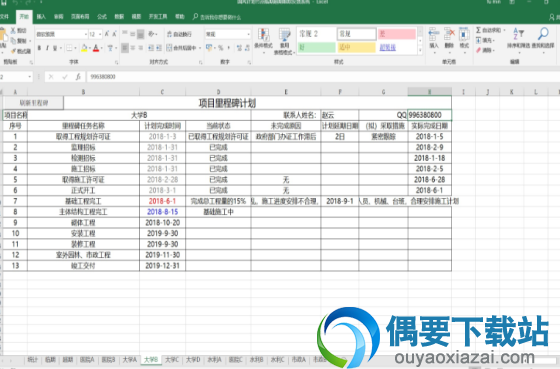The image size is (560, 369).
Task: Toggle italic text formatting
Action: 47,48
